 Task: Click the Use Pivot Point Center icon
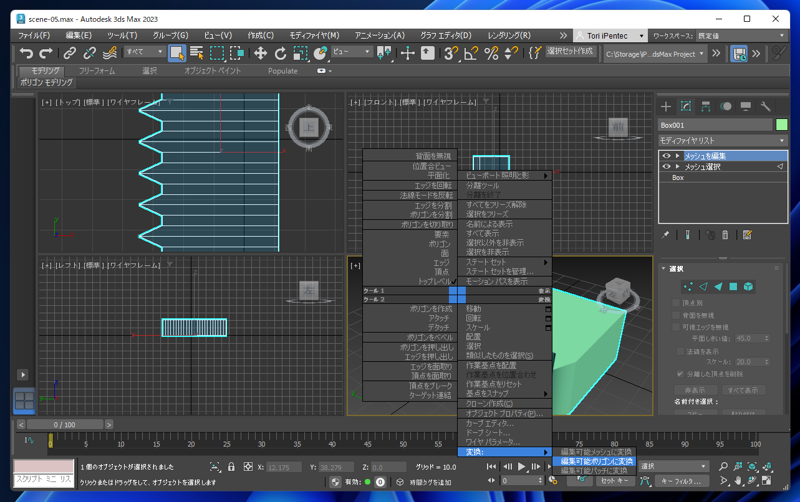pos(384,53)
